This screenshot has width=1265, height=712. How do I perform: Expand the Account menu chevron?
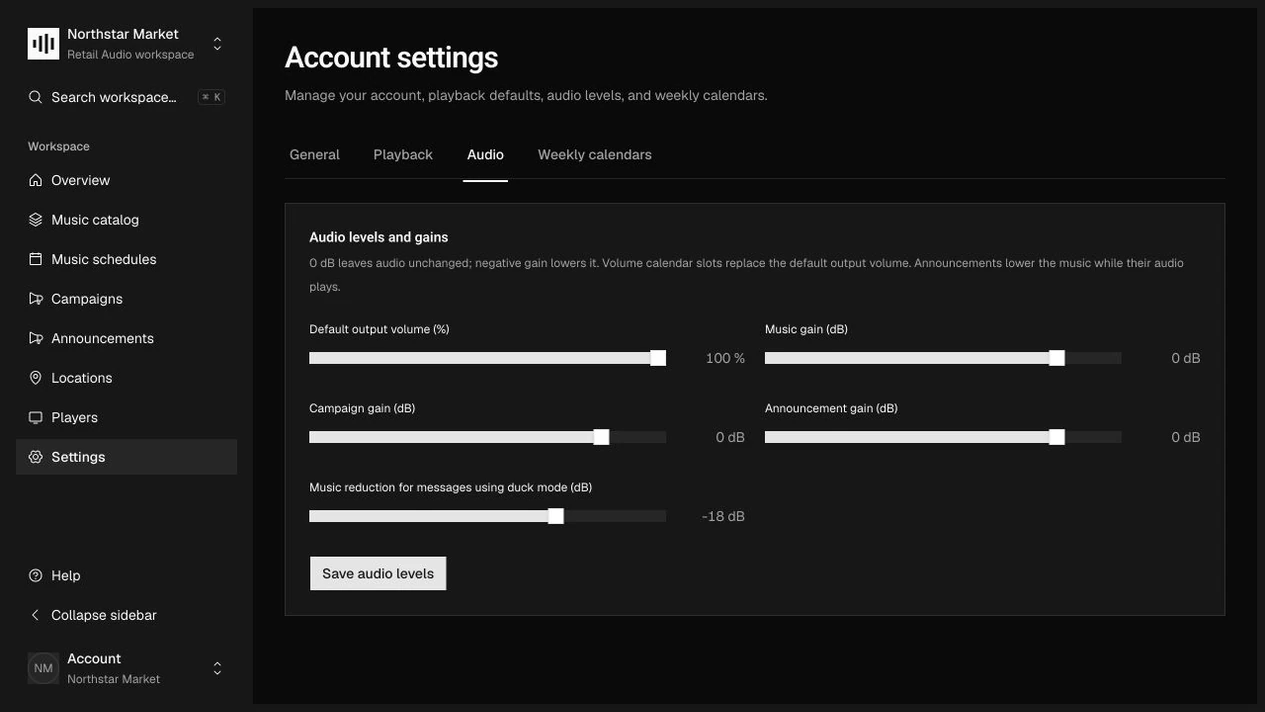[217, 668]
